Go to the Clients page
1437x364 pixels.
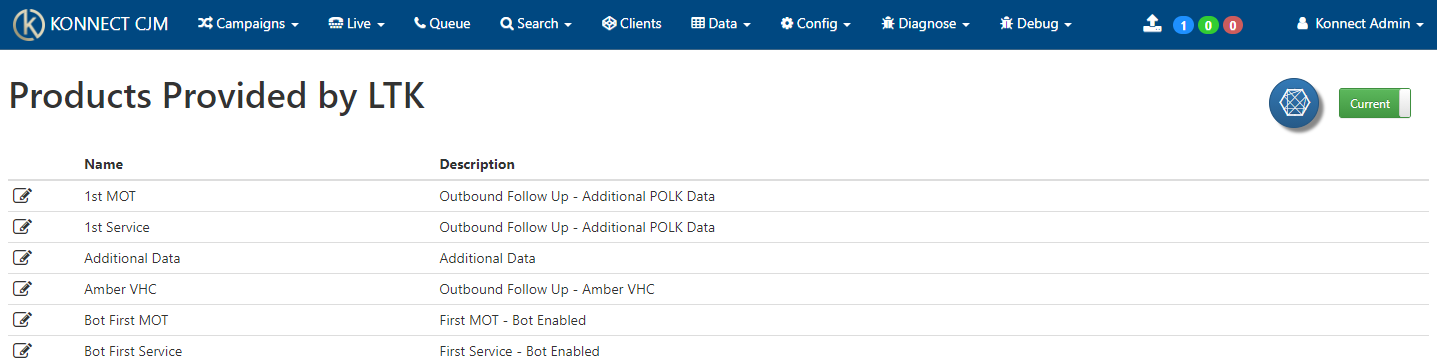click(632, 24)
